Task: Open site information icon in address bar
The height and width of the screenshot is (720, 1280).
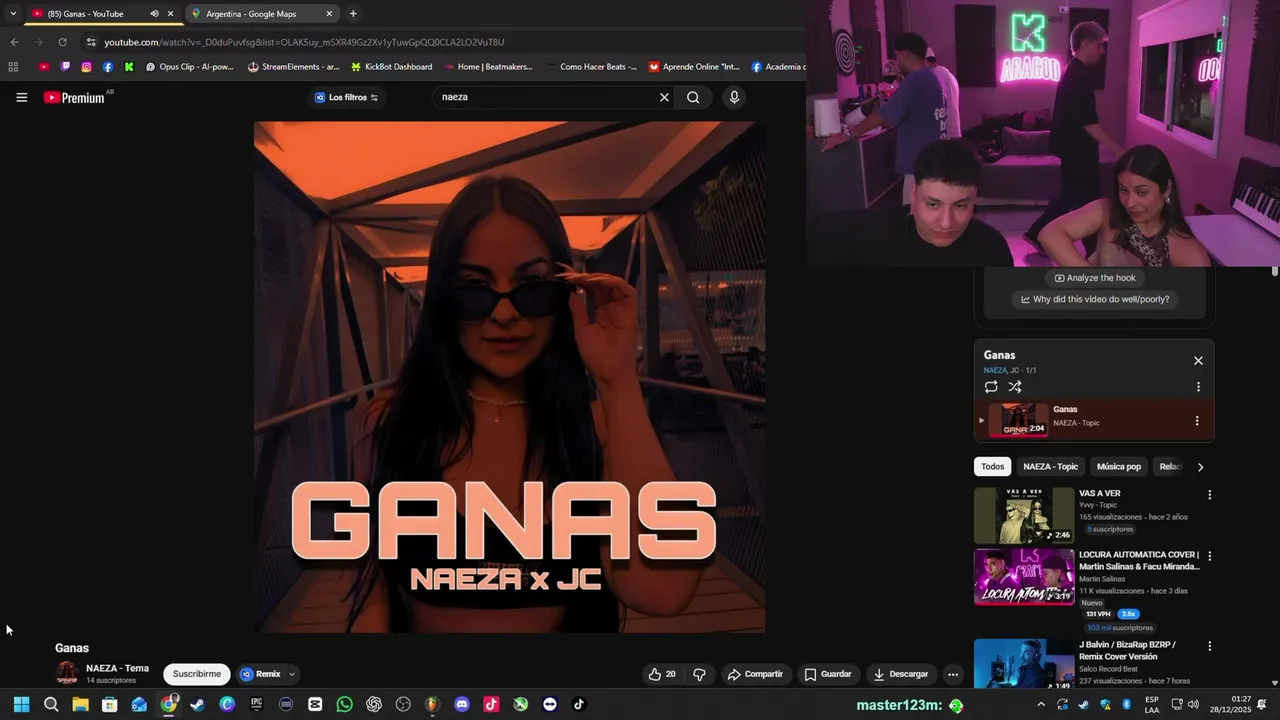Action: pyautogui.click(x=91, y=42)
